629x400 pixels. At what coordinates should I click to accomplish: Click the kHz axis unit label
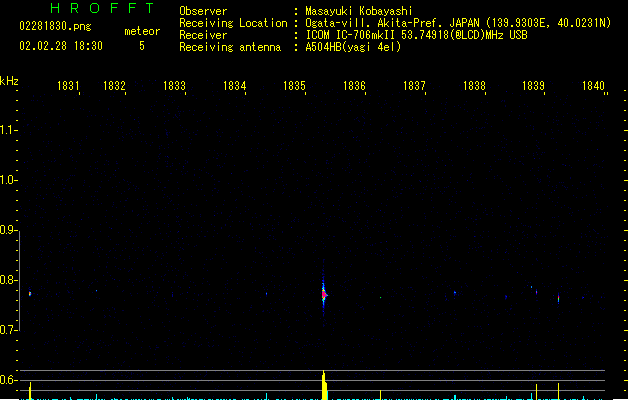click(x=9, y=81)
